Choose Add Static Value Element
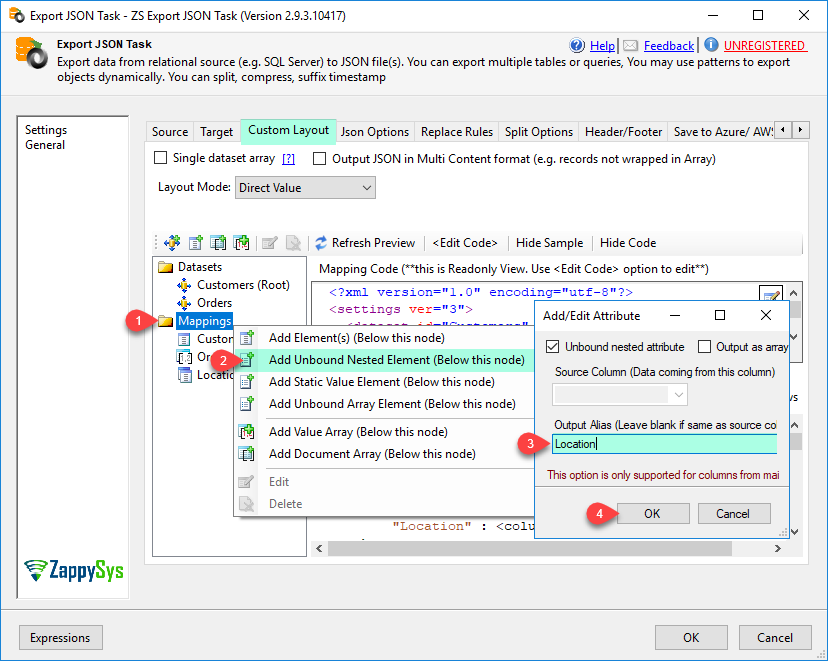828x661 pixels. tap(384, 382)
